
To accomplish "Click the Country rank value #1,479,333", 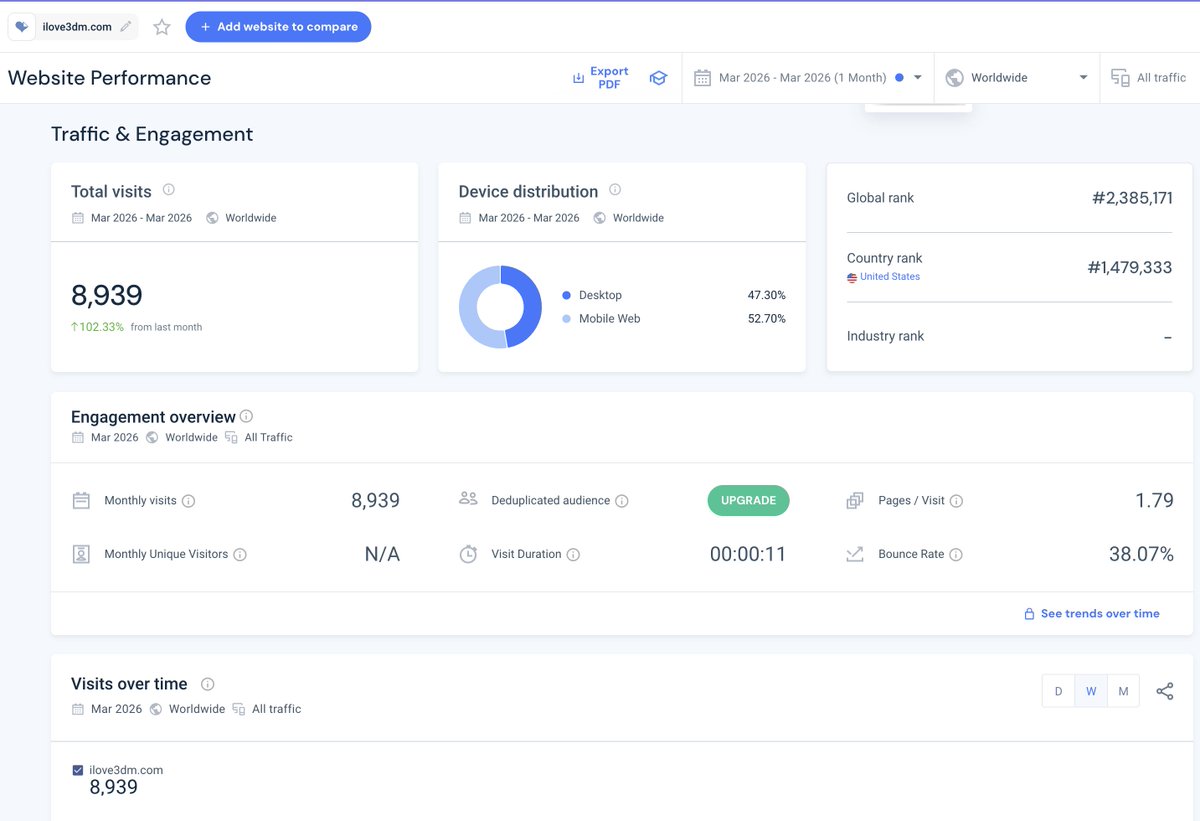I will pyautogui.click(x=1130, y=267).
